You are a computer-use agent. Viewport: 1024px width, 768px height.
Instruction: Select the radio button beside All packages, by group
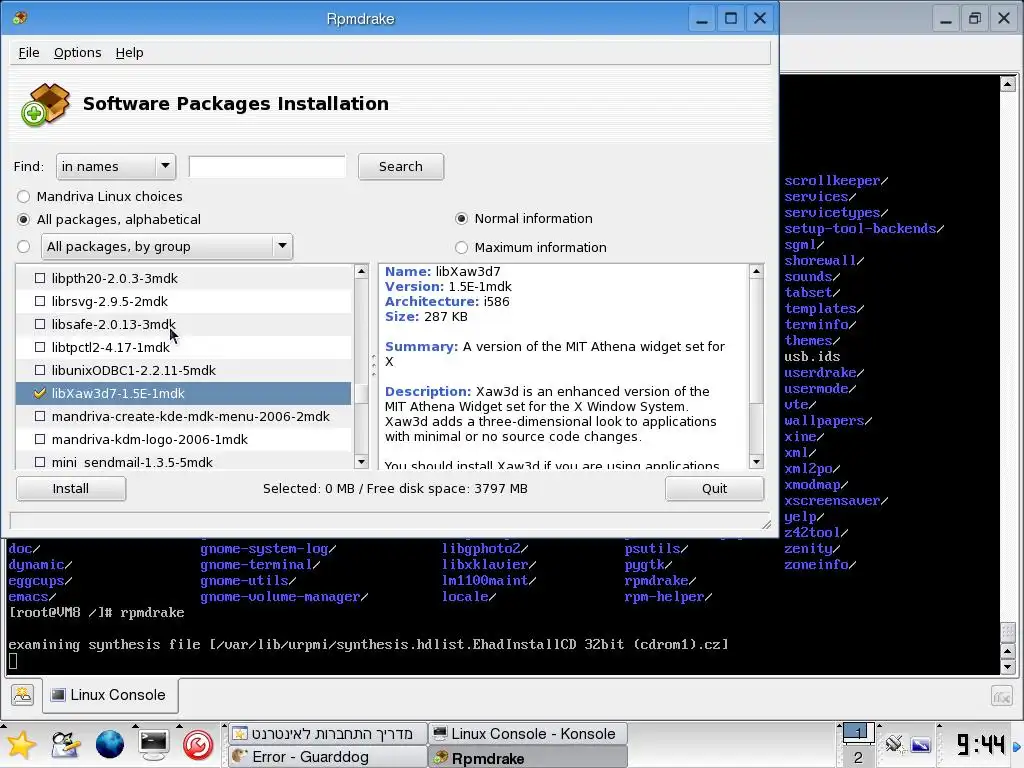coord(24,246)
